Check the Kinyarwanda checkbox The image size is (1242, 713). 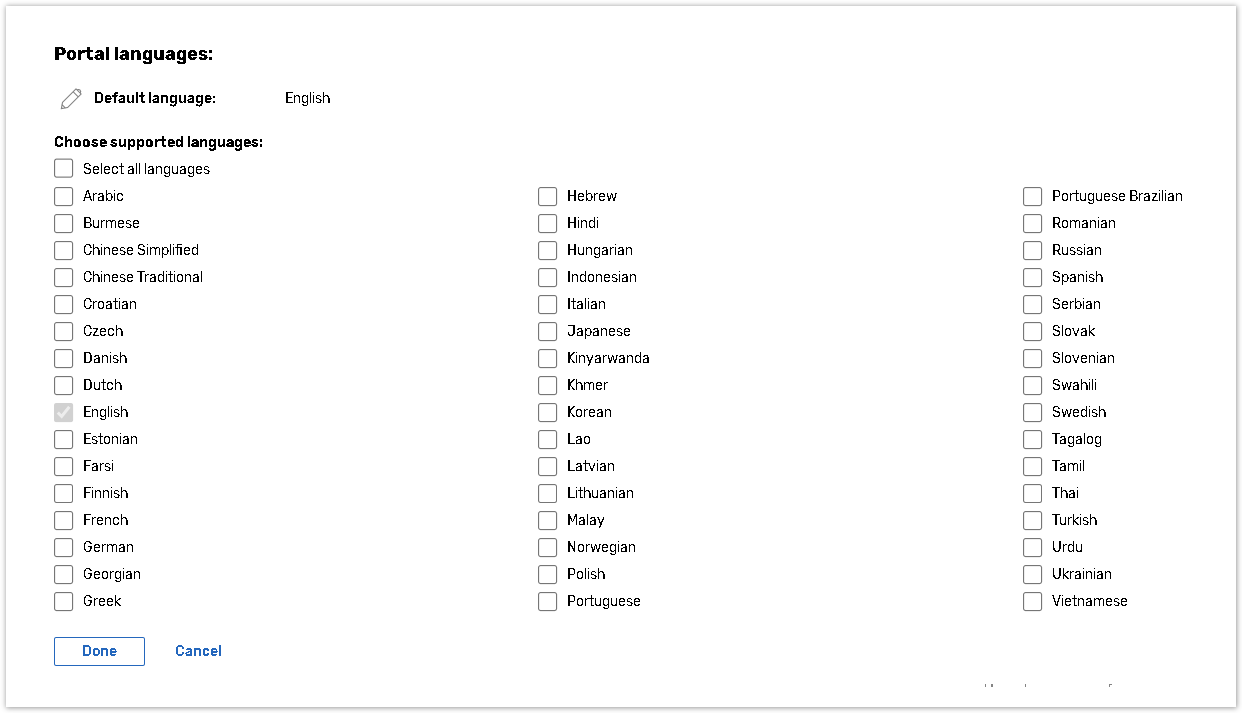548,358
